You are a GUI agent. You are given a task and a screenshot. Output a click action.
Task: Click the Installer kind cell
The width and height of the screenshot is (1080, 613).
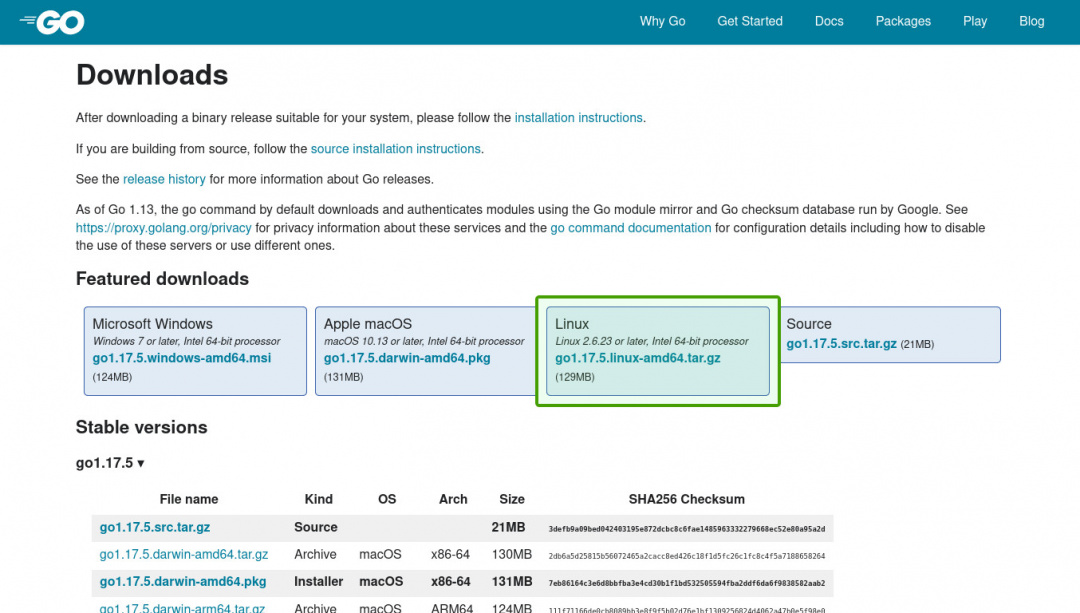click(x=318, y=581)
